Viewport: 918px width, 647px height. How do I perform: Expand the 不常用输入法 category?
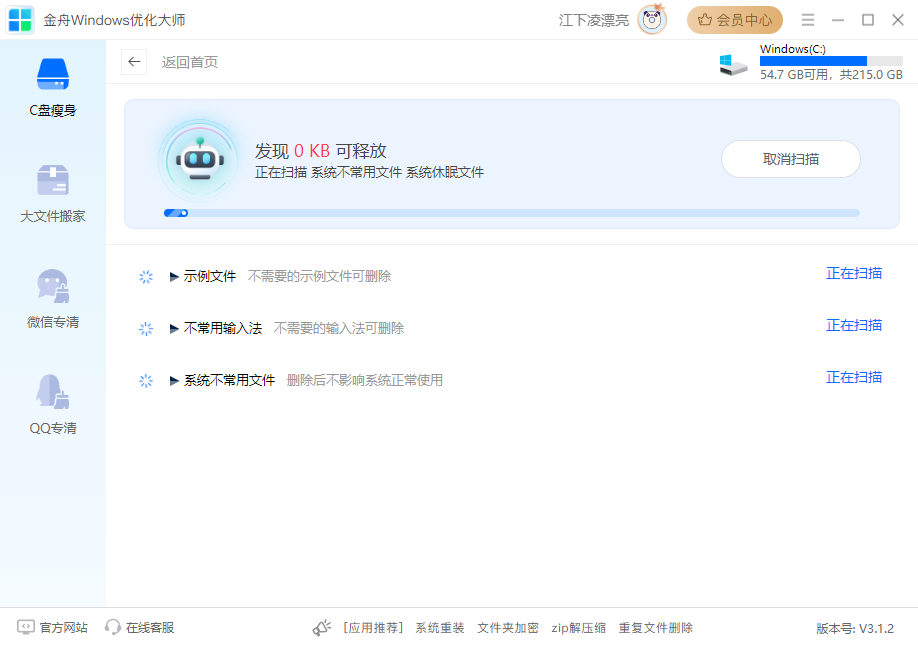coord(174,328)
